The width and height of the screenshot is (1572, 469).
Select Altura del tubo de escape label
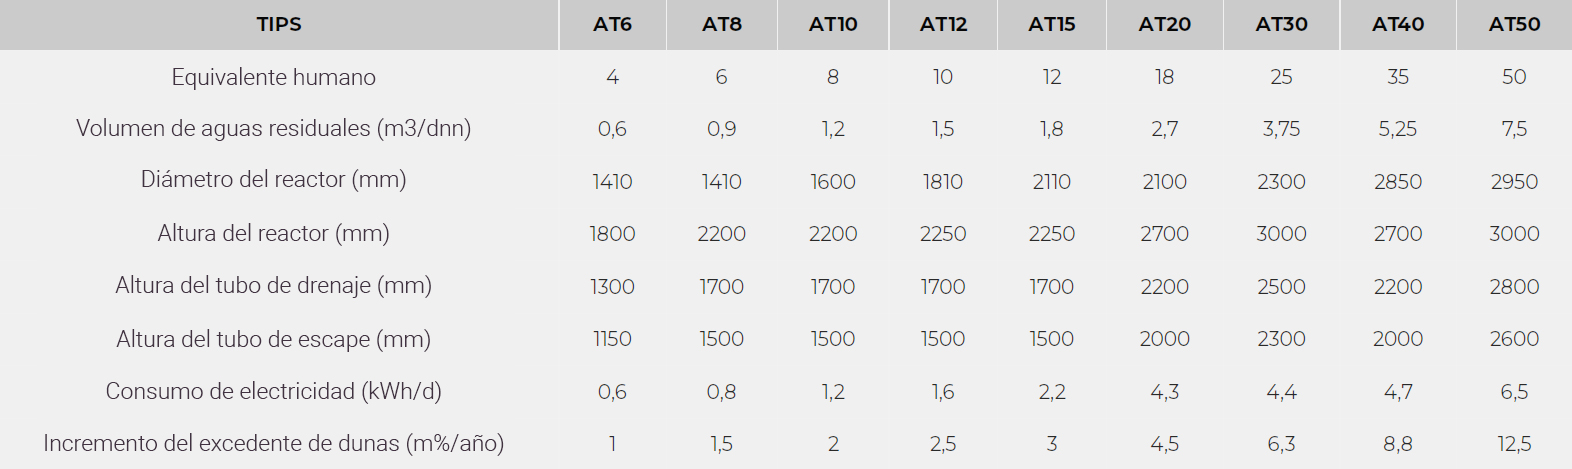pos(274,339)
